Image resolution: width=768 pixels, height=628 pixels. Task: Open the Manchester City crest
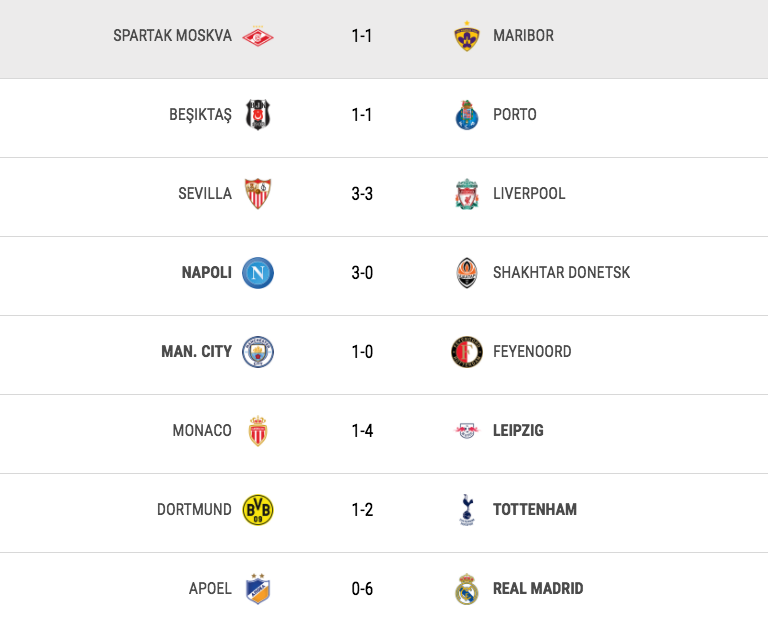tap(258, 352)
